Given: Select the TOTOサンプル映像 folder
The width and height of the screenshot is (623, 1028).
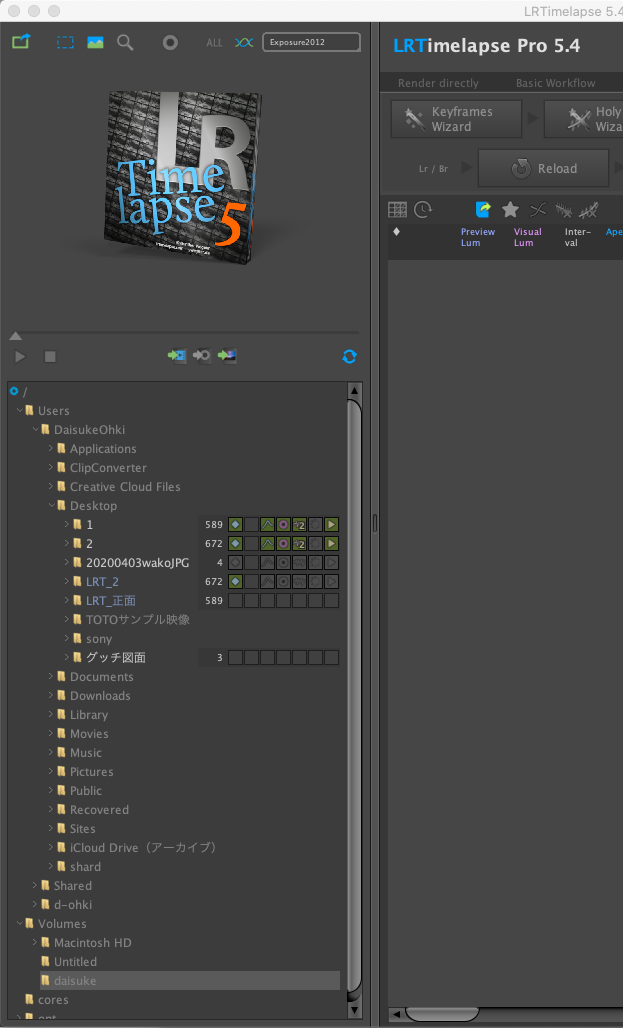Looking at the screenshot, I should coord(138,620).
